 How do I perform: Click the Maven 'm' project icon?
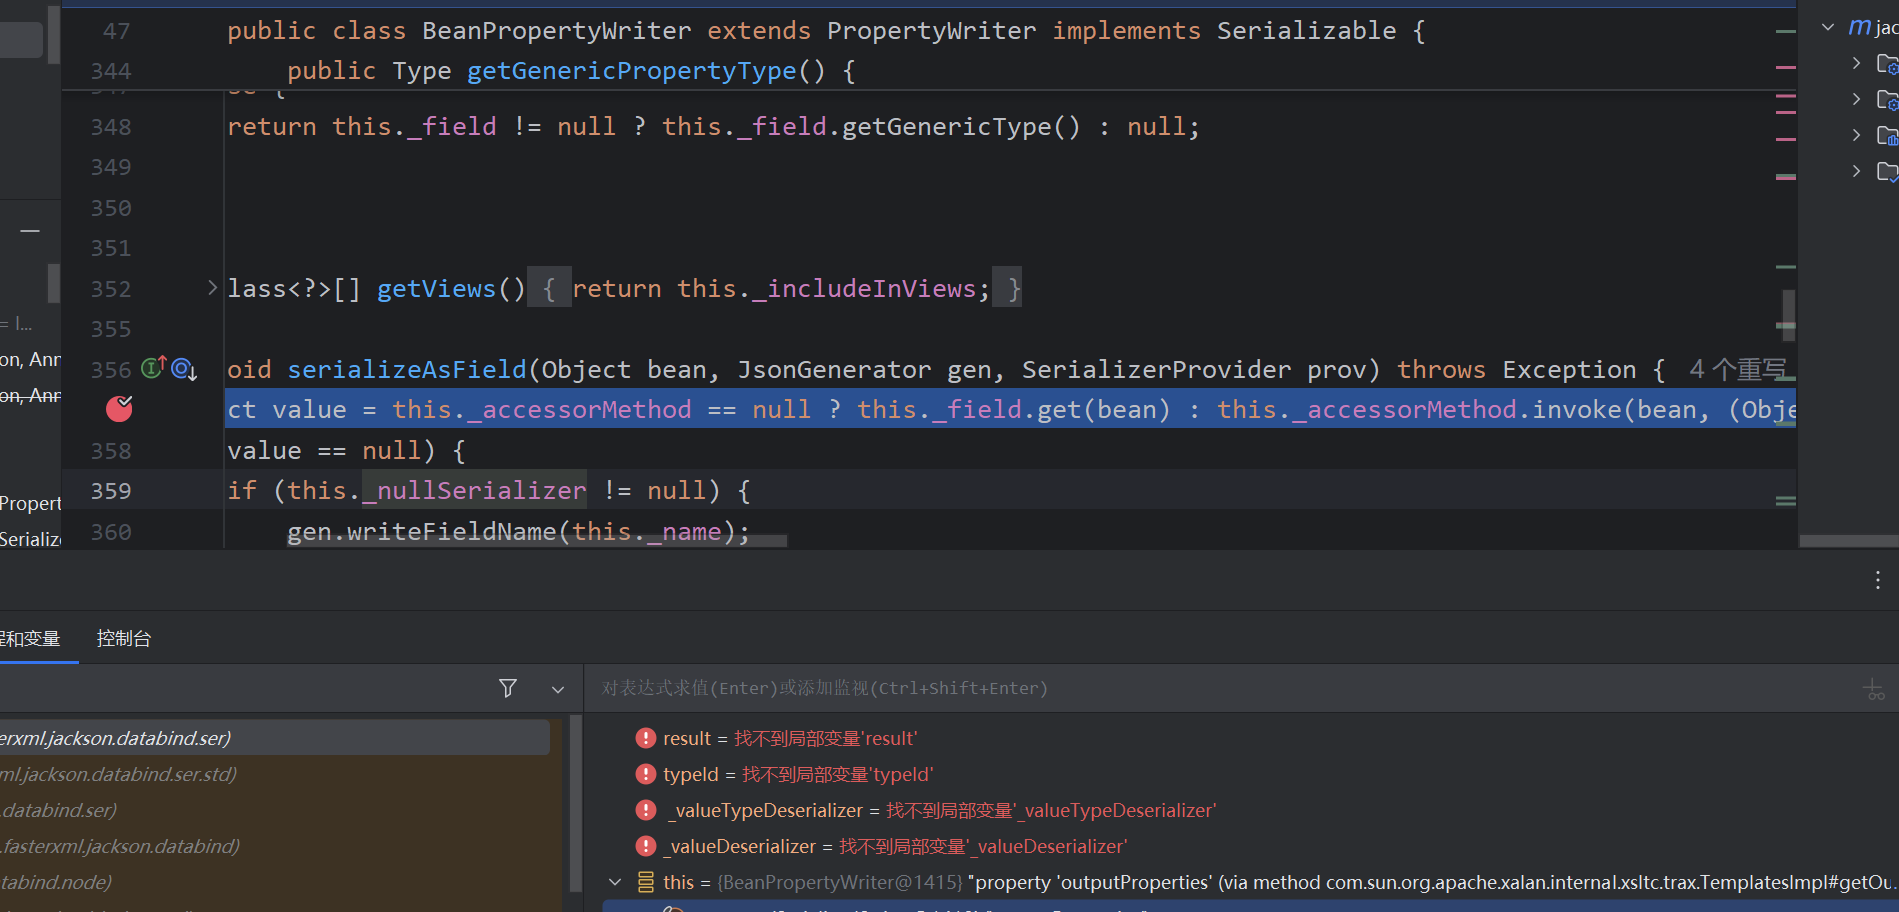pos(1860,27)
